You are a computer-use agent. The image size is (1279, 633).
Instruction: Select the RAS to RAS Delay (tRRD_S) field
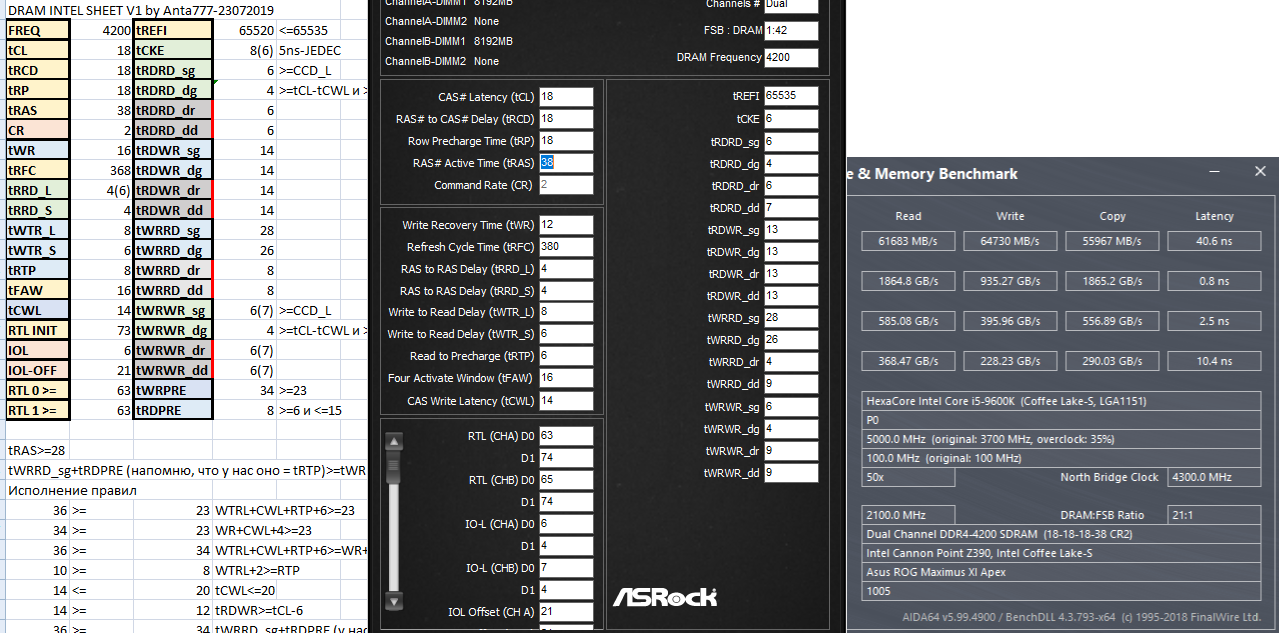(x=566, y=291)
